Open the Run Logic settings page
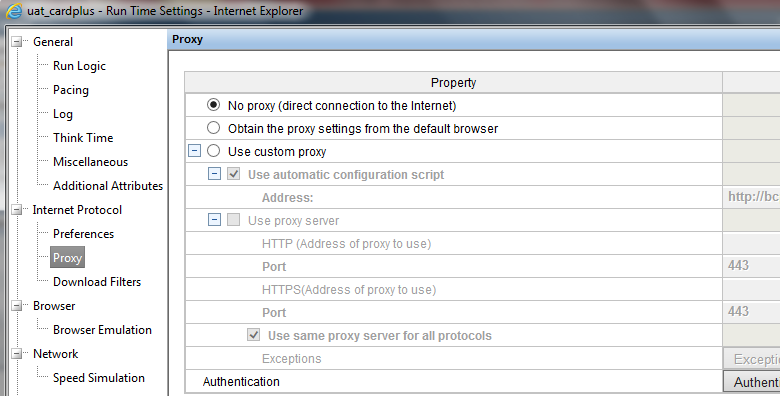780x396 pixels. pyautogui.click(x=79, y=66)
